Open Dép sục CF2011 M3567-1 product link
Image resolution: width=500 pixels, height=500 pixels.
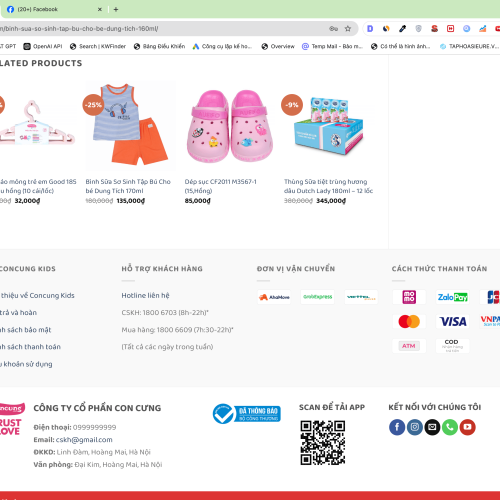[221, 186]
